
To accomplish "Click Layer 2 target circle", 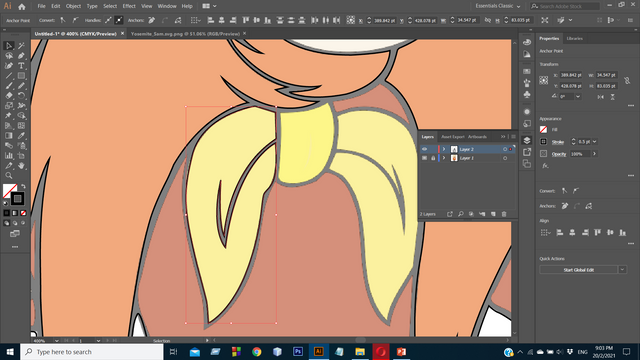I will click(x=505, y=149).
